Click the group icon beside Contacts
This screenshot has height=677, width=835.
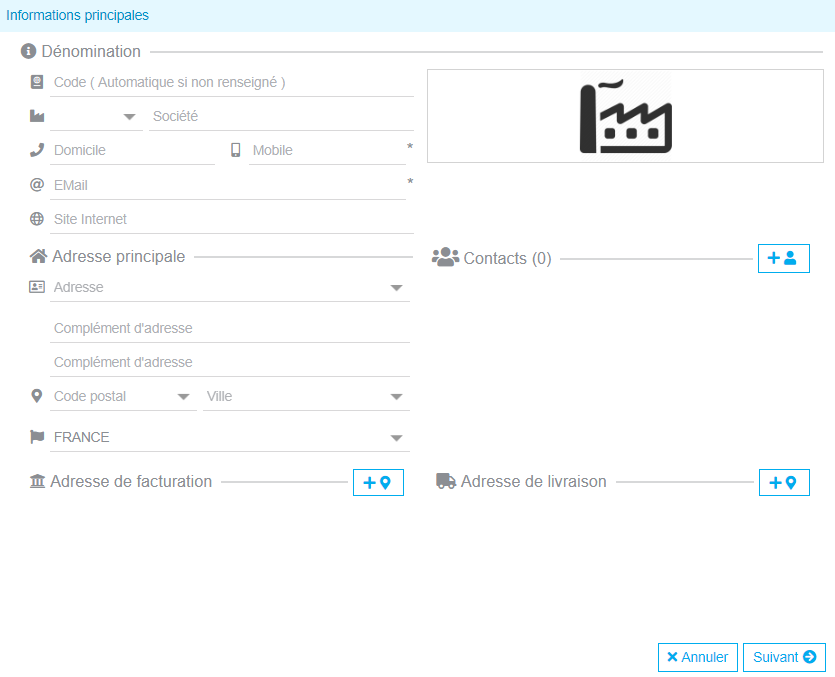[x=445, y=257]
